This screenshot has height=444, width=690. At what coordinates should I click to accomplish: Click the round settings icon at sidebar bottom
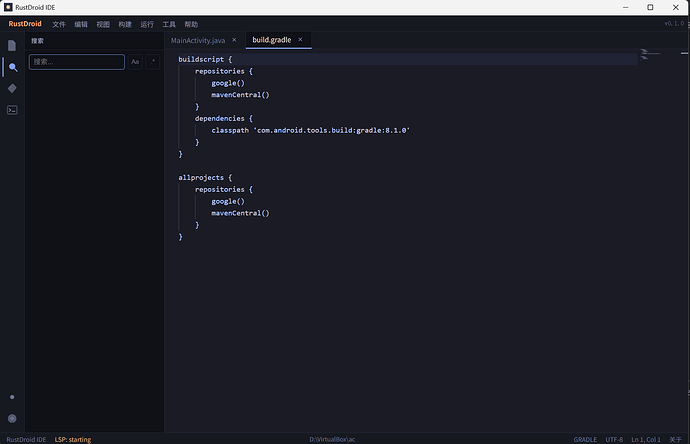[x=12, y=418]
